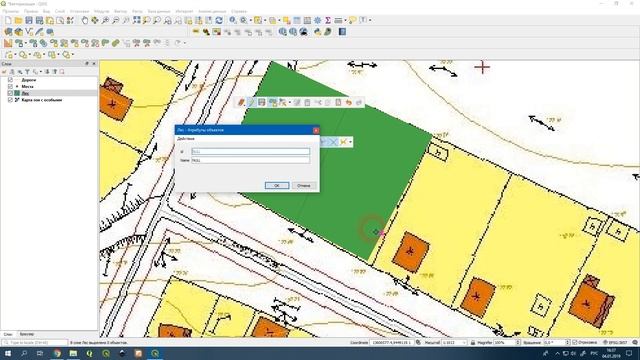
Task: Open the snapping toolbar dropdown arrow
Action: [x=350, y=142]
